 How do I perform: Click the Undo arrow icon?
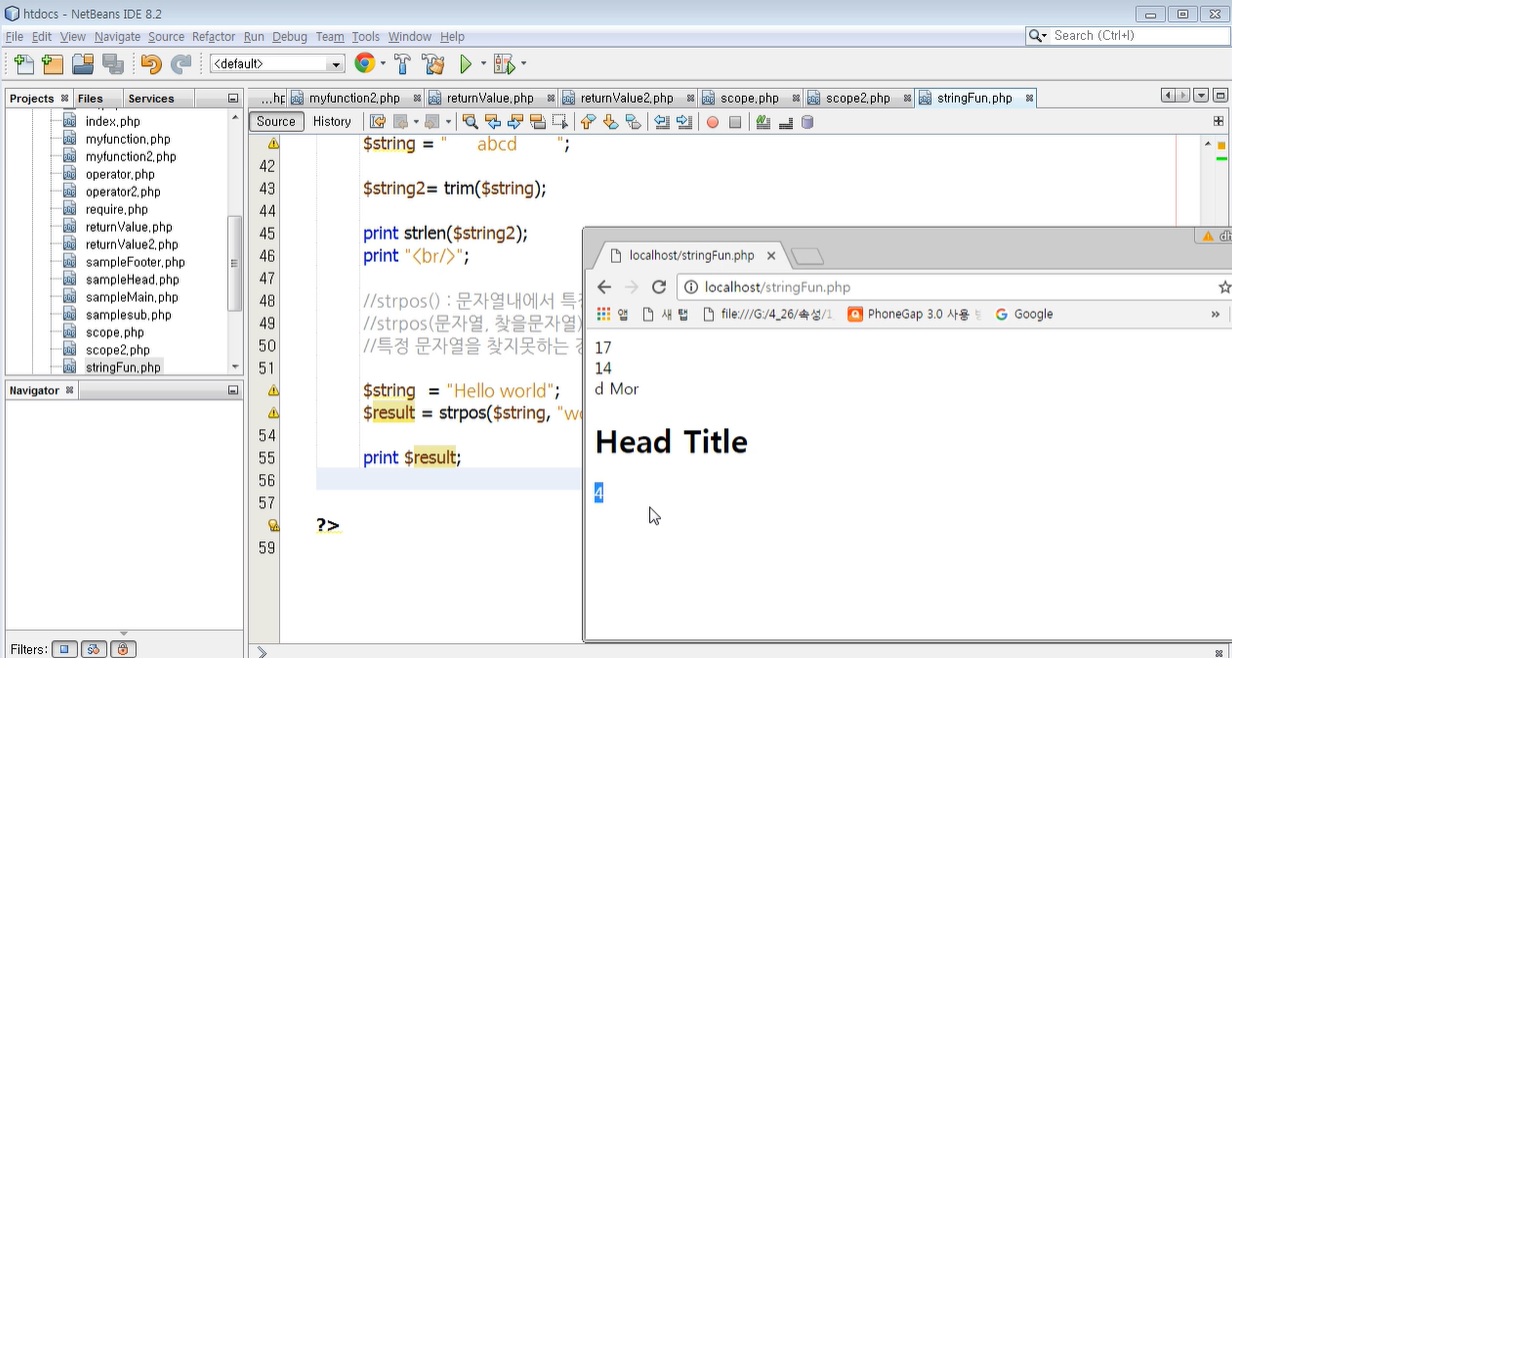pyautogui.click(x=150, y=64)
